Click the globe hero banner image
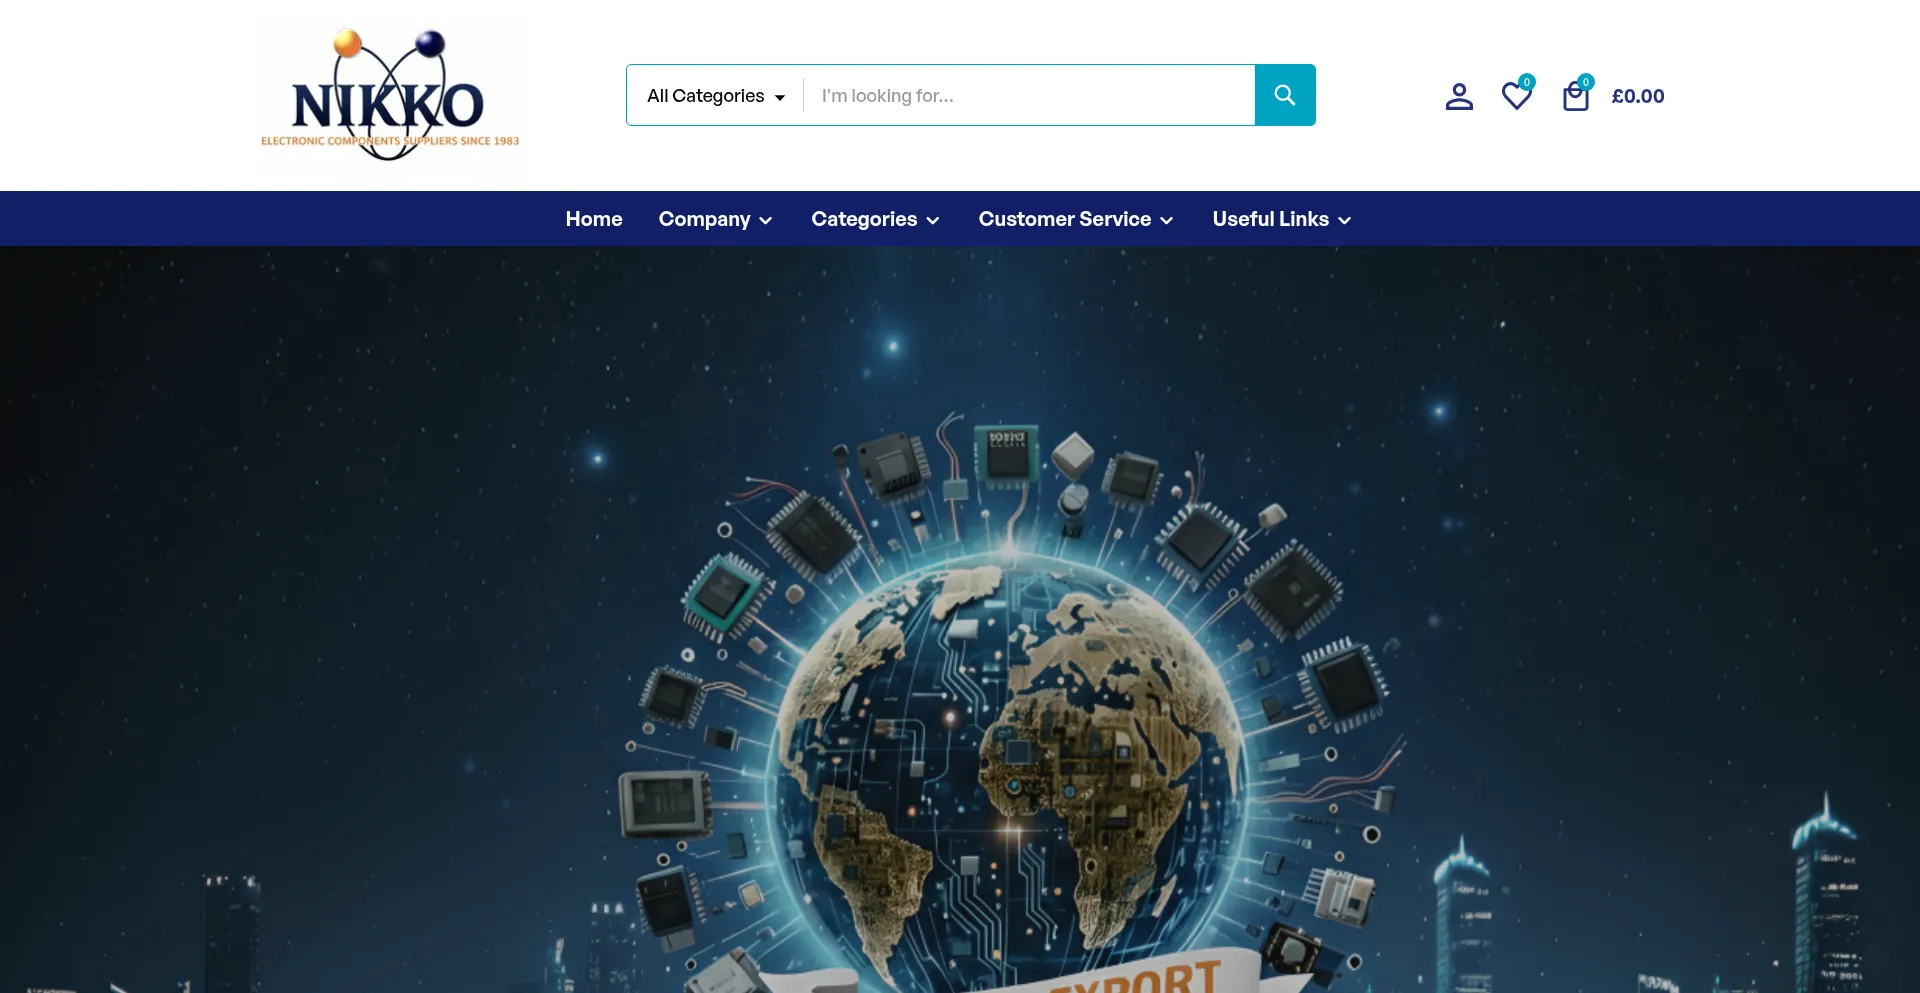 pos(960,620)
